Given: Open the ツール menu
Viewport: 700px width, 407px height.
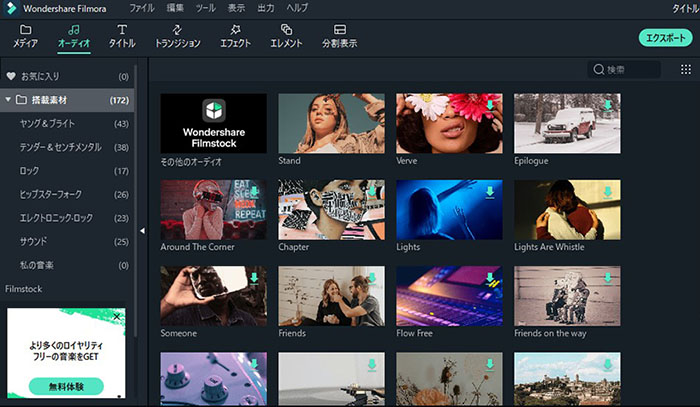Looking at the screenshot, I should click(x=205, y=8).
